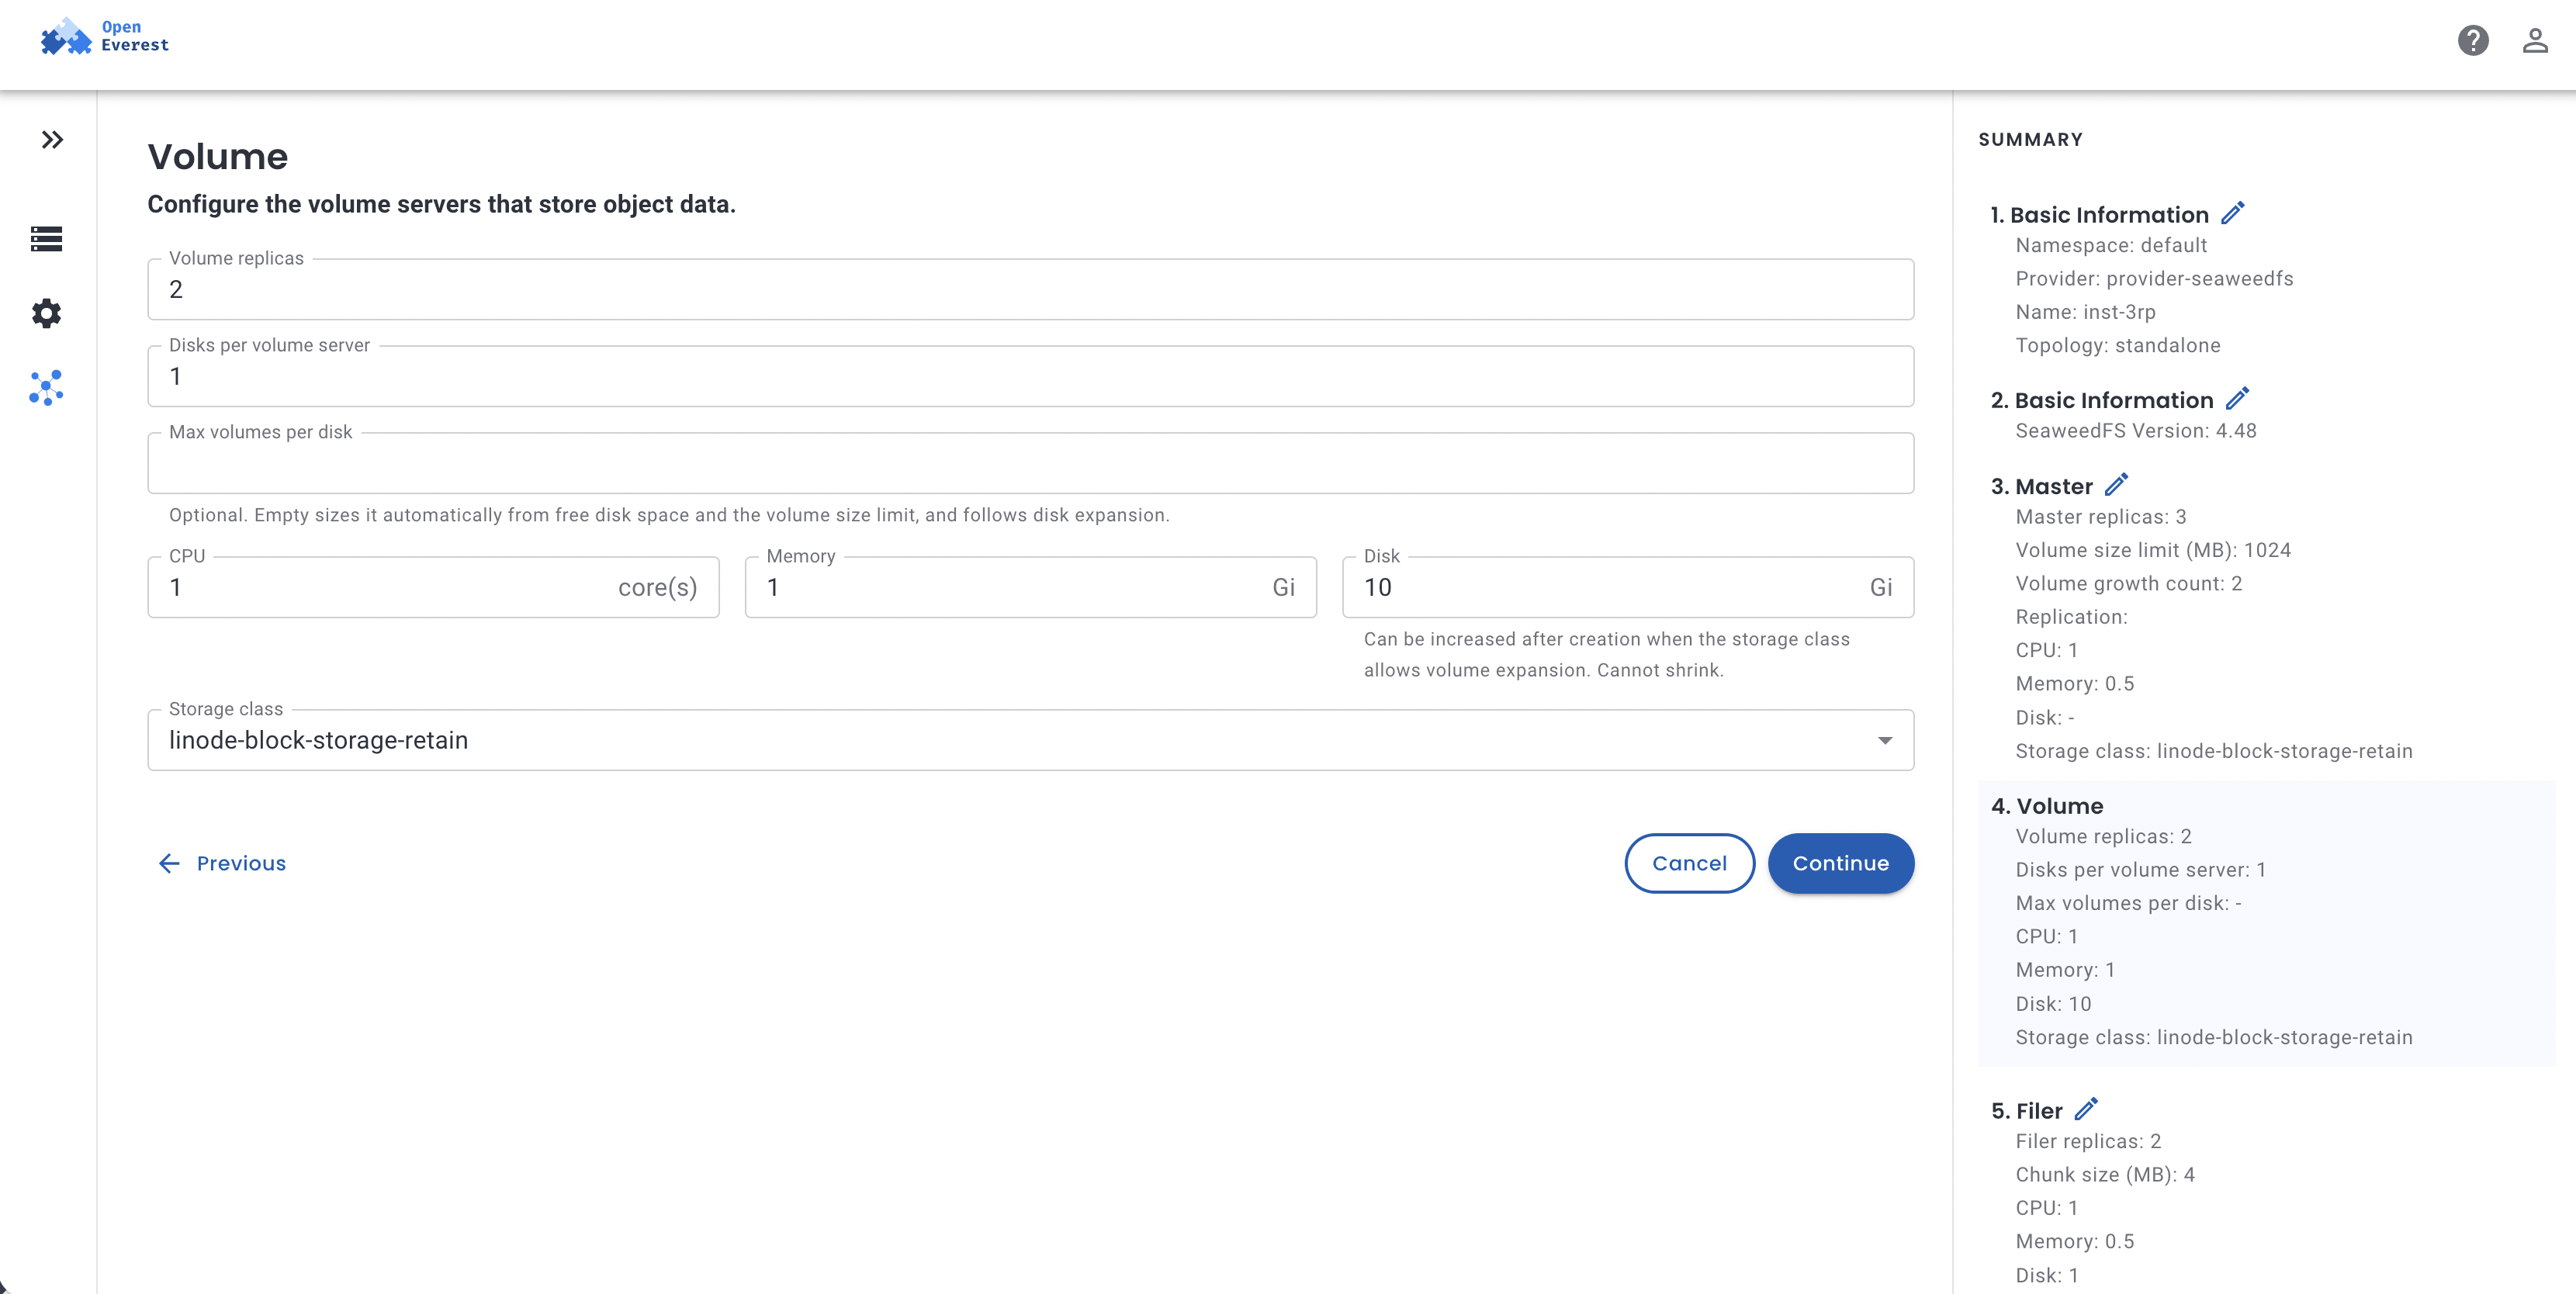Click 'Topology: standalone' in the summary

2117,346
